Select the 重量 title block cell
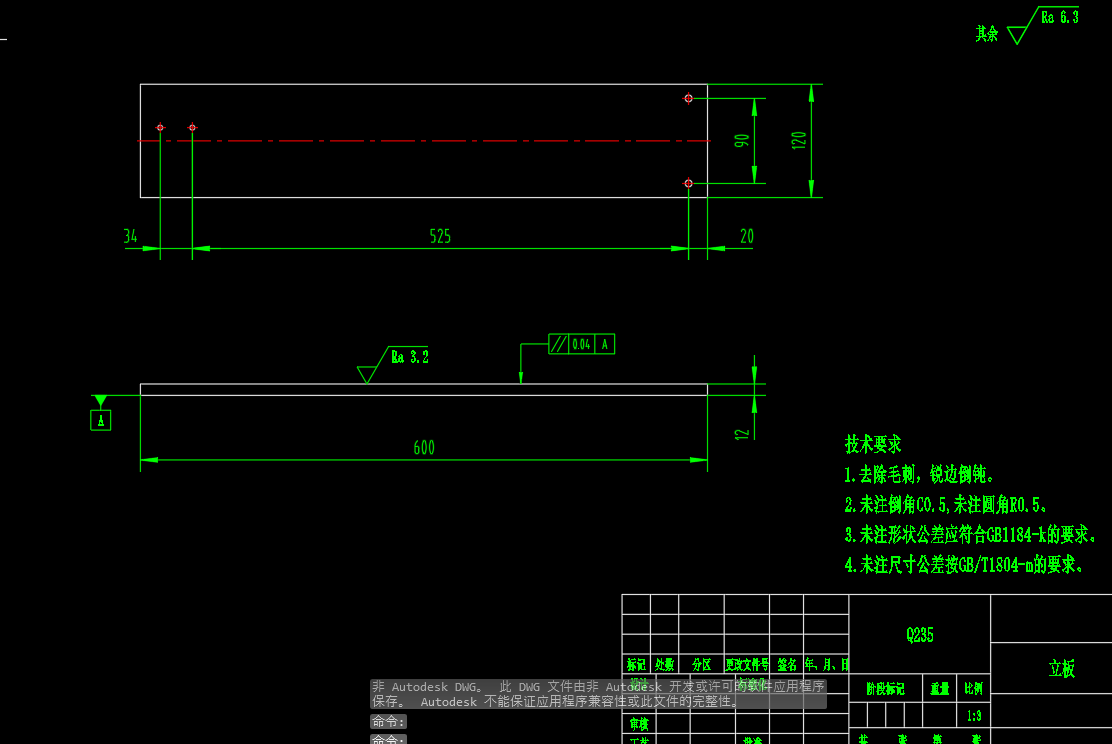 click(x=940, y=689)
